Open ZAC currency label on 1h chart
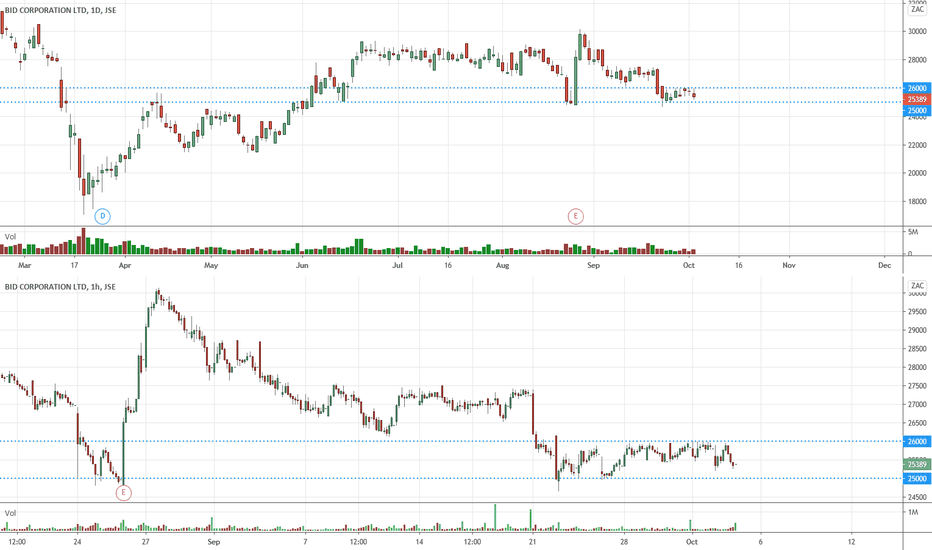The image size is (932, 550). 917,286
